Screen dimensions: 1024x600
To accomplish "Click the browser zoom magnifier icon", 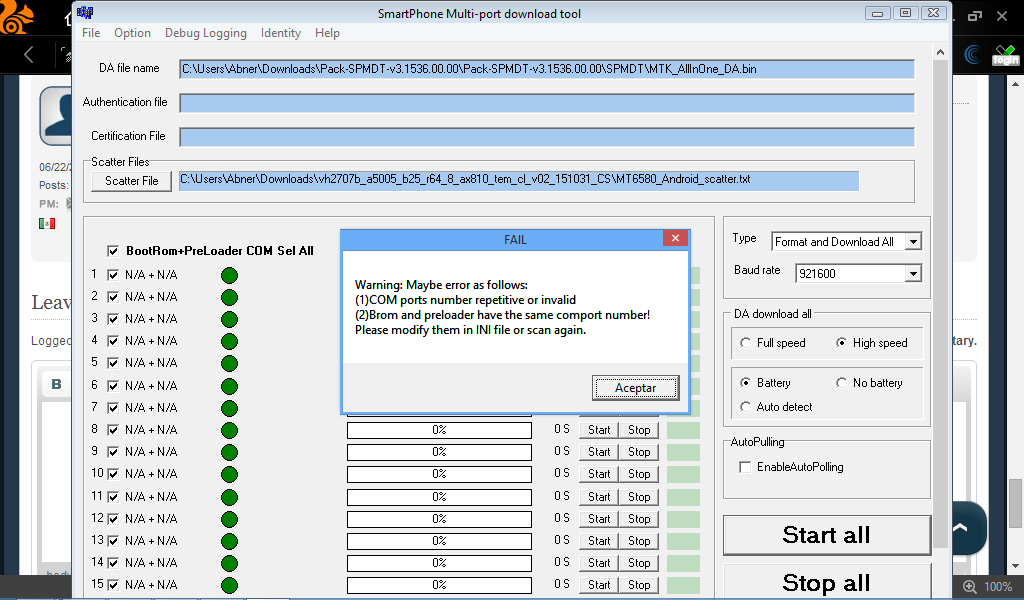I will point(970,587).
